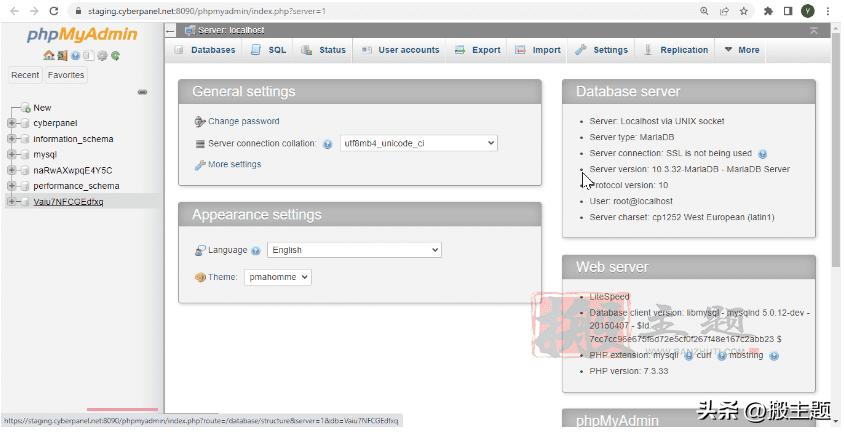
Task: Reload the page with browser refresh icon
Action: pyautogui.click(x=53, y=11)
